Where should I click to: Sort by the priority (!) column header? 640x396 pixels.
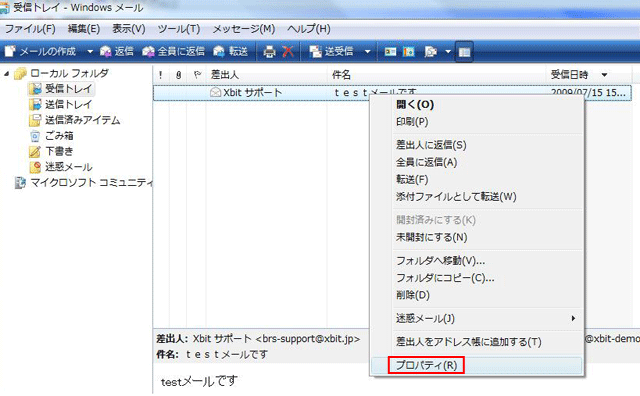161,75
